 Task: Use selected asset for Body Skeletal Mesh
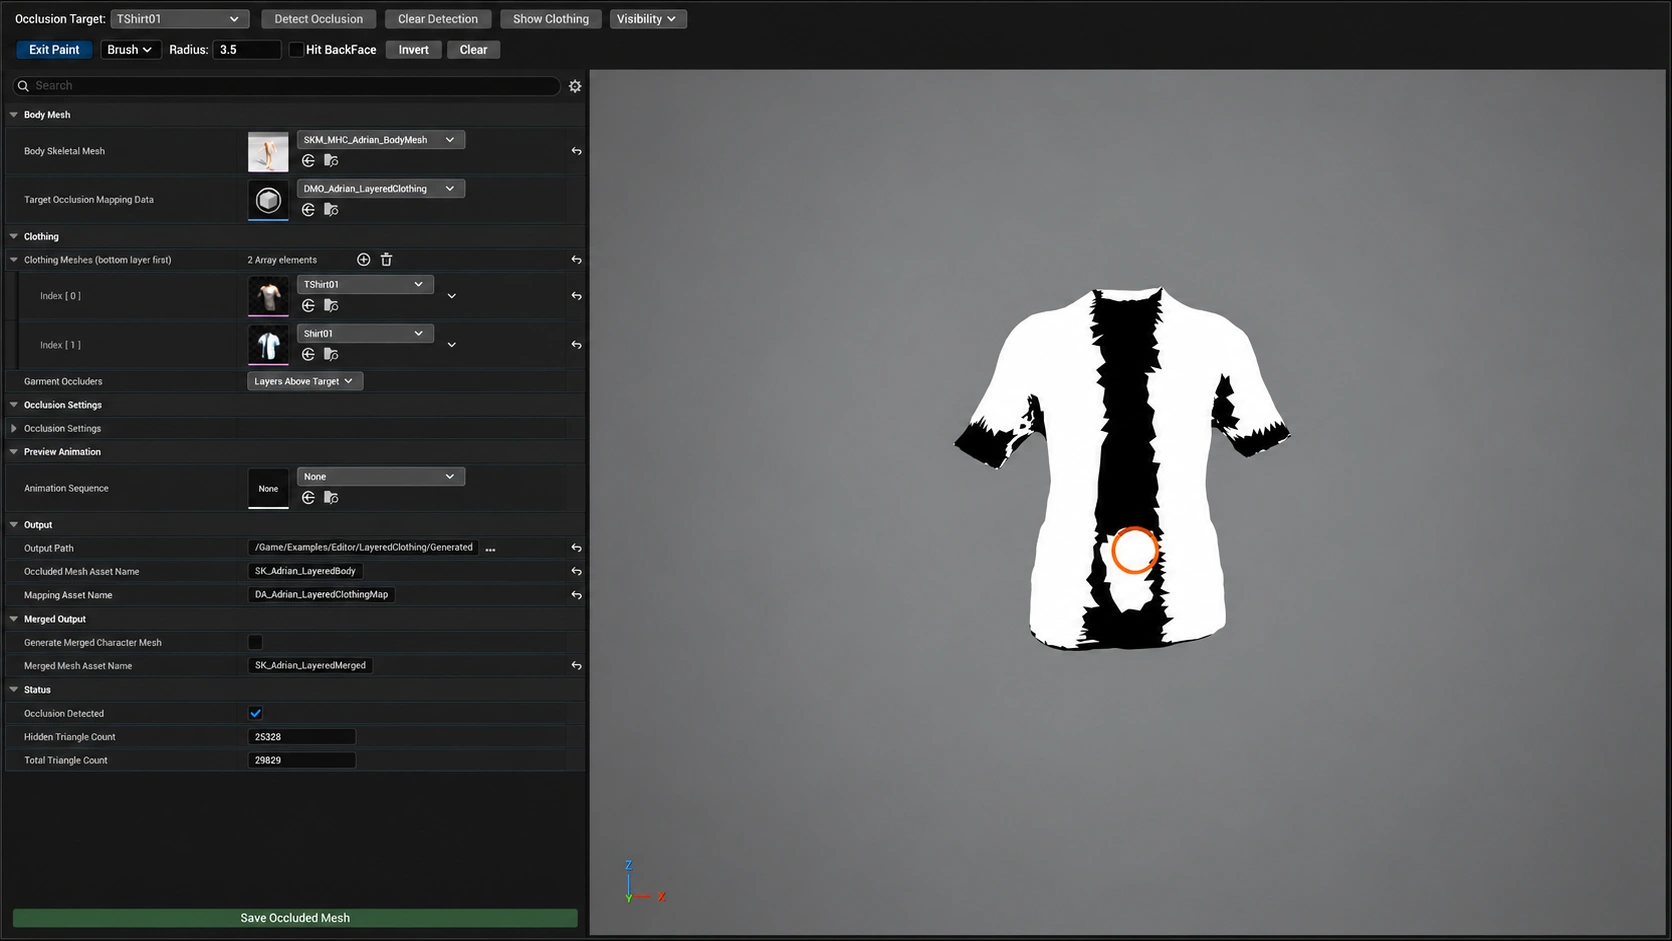click(x=308, y=161)
